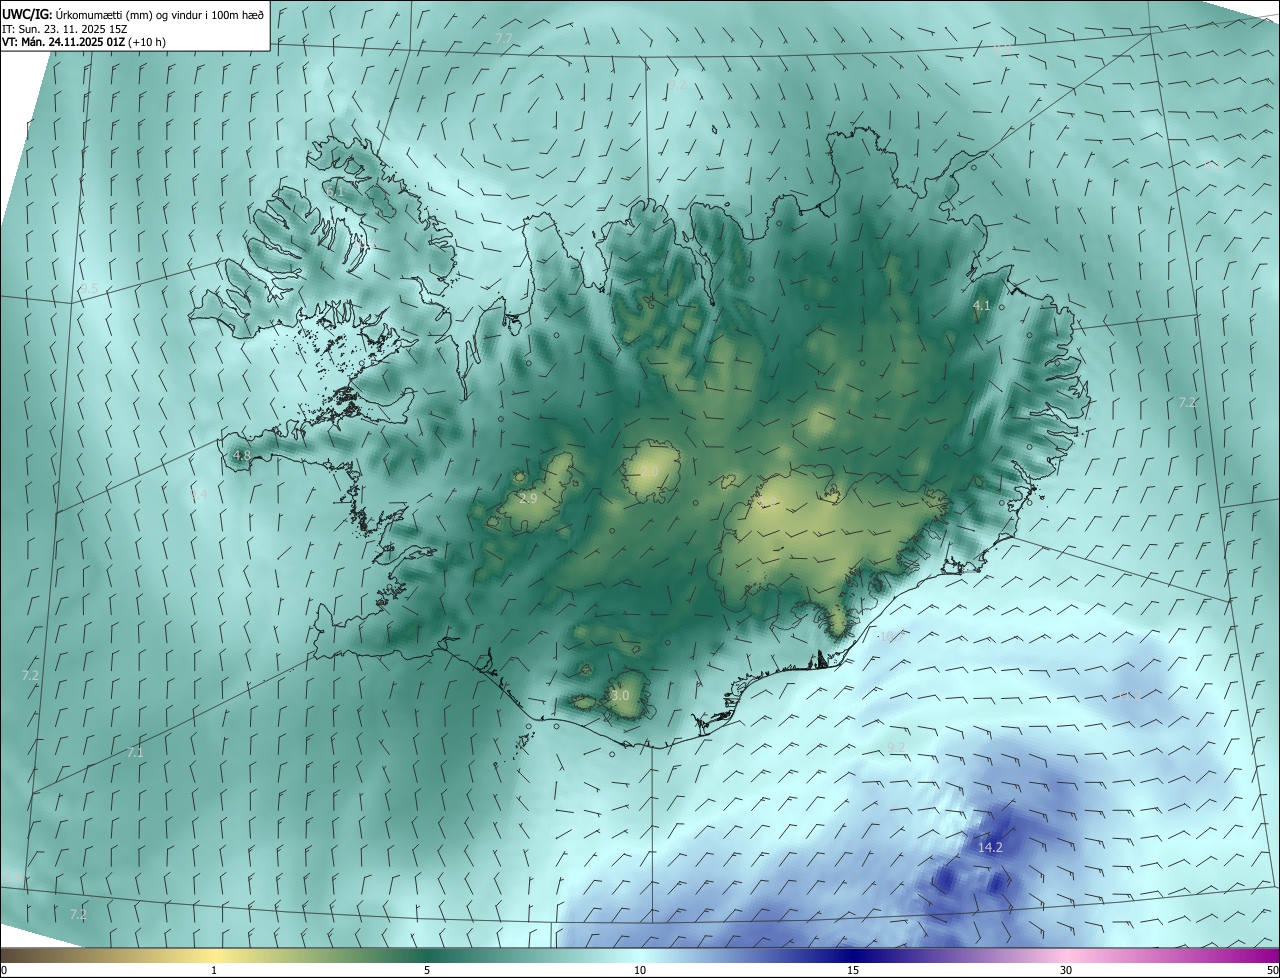The image size is (1280, 978).
Task: Click the 6.5 value label in the northwest sea
Action: 89,288
